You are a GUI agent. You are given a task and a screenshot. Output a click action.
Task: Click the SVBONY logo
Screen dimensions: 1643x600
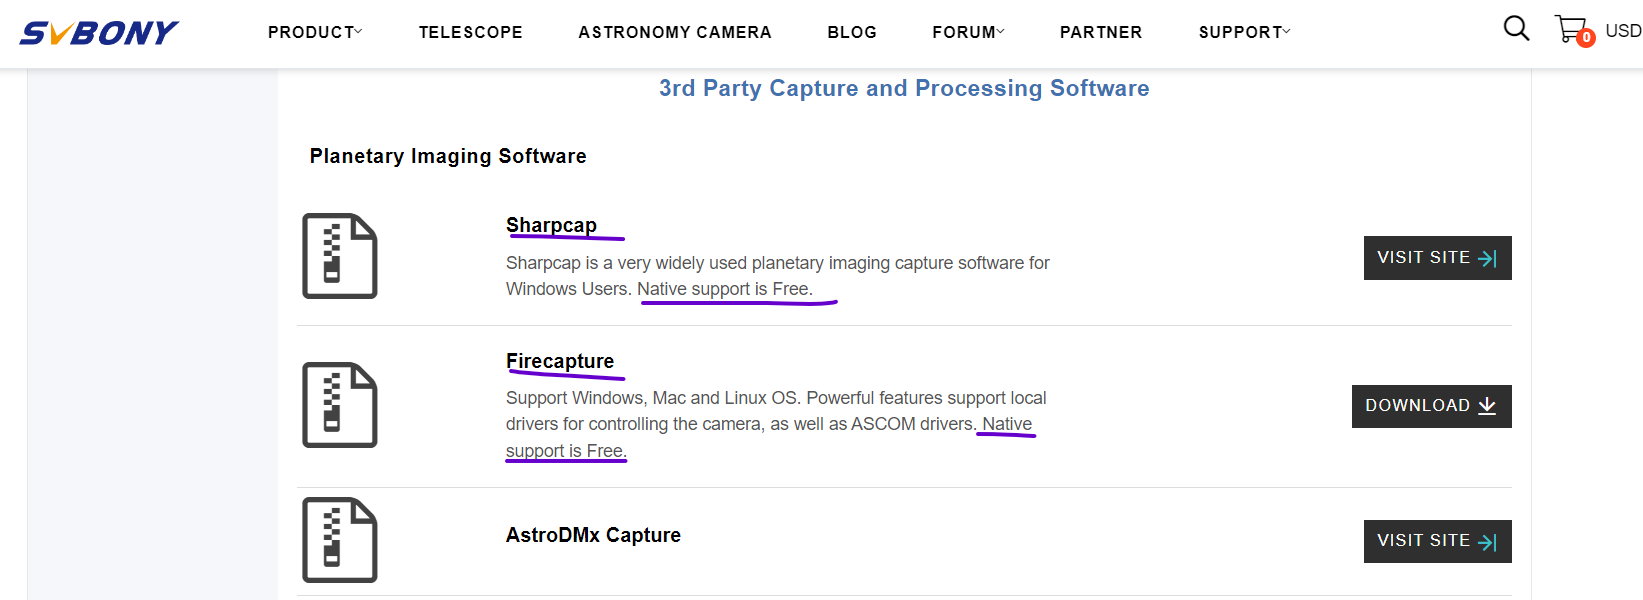(x=99, y=33)
